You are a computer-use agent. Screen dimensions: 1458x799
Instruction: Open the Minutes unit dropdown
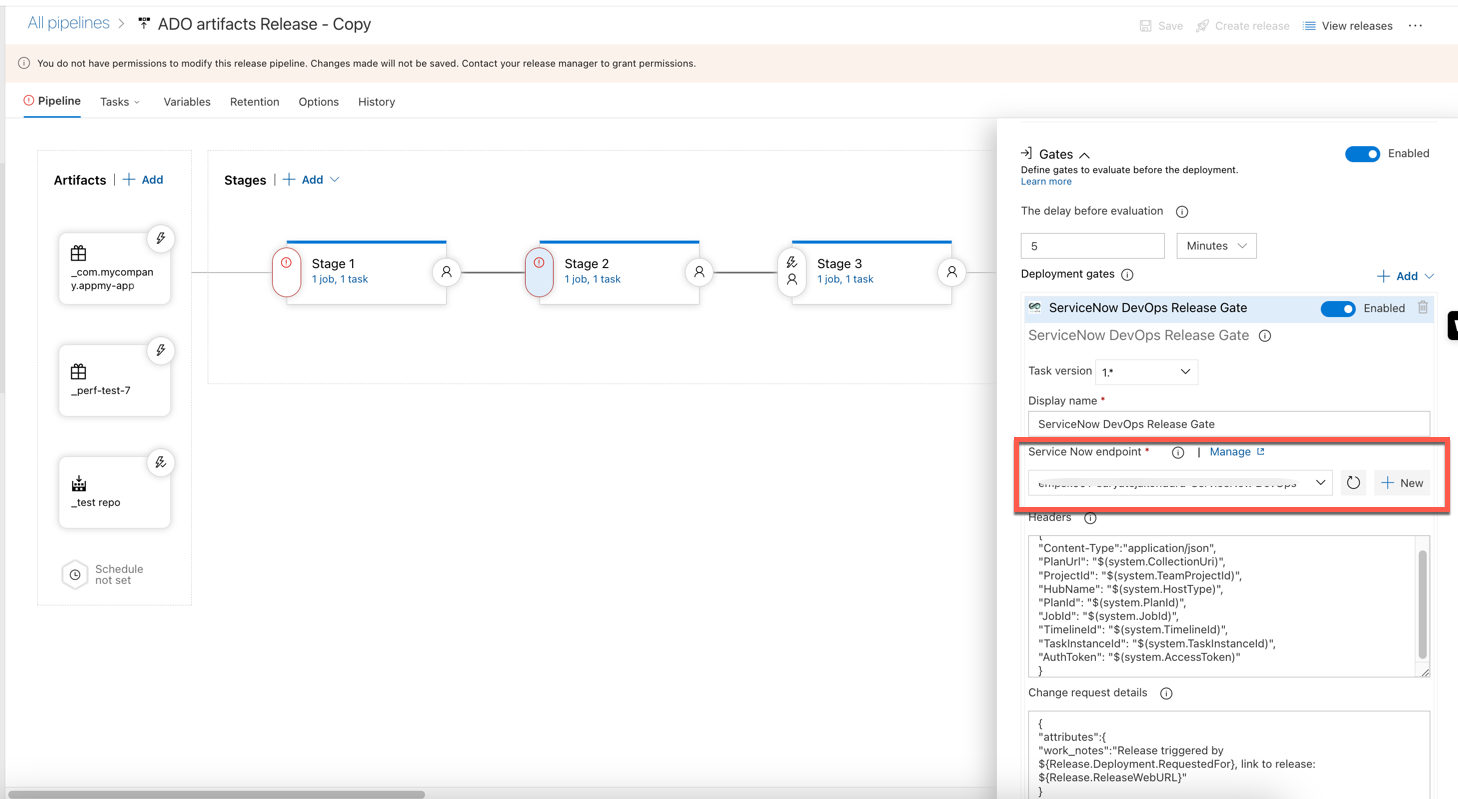pos(1216,246)
